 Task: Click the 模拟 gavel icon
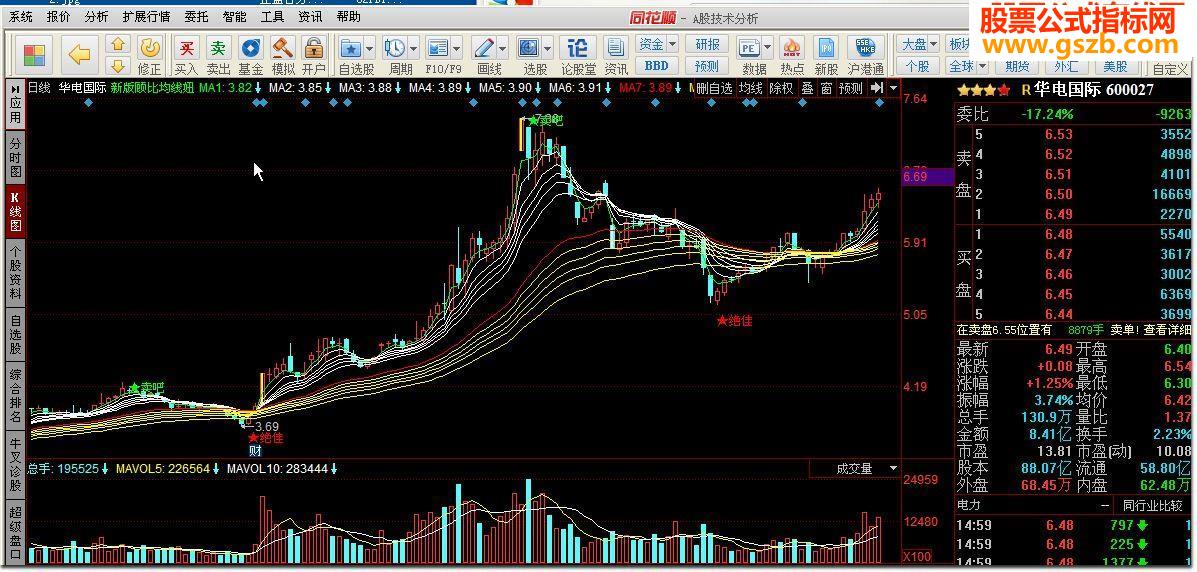pyautogui.click(x=282, y=48)
